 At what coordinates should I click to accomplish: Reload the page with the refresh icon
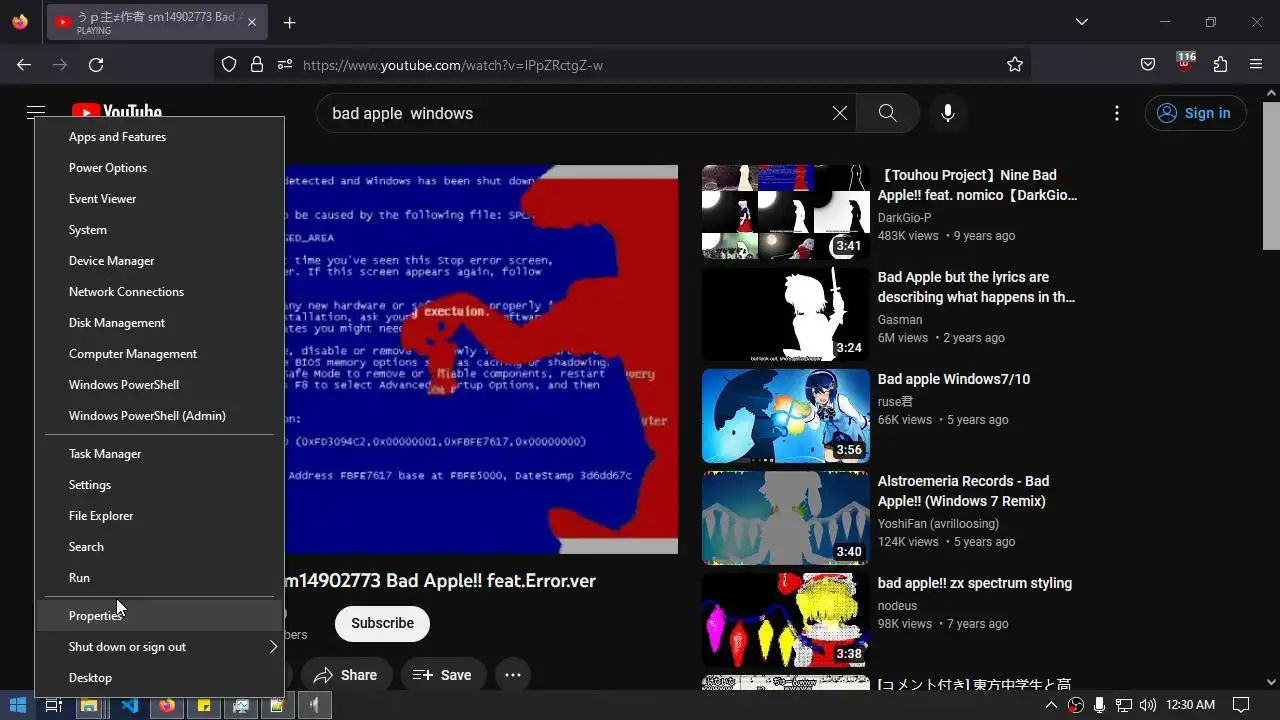[96, 65]
